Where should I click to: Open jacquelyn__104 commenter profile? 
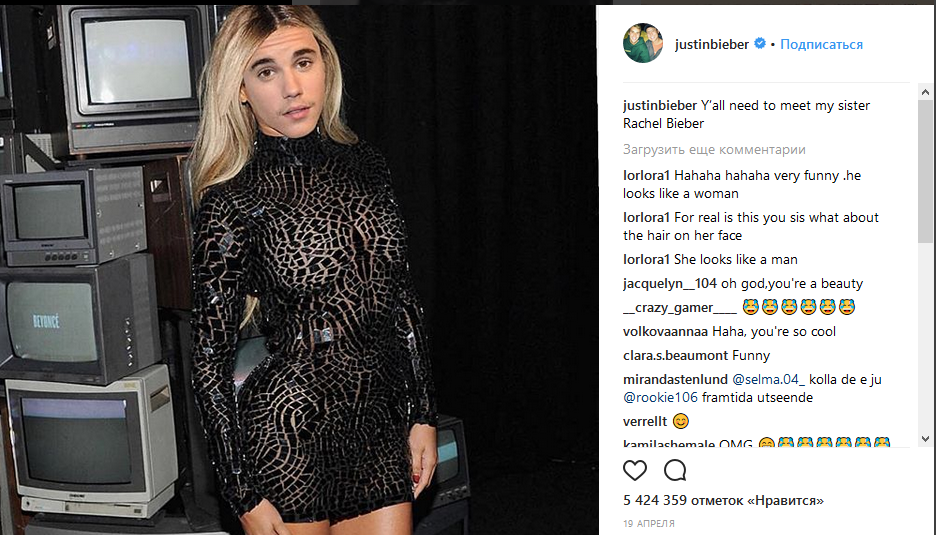click(670, 284)
